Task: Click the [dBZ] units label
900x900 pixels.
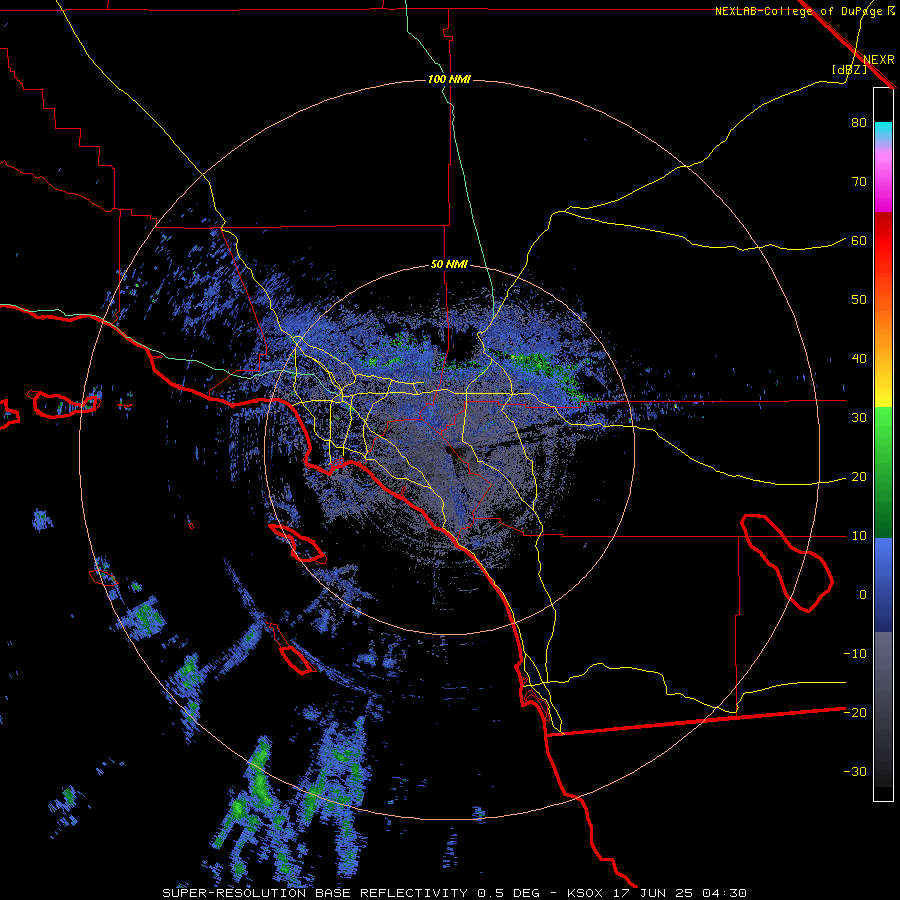Action: [849, 69]
